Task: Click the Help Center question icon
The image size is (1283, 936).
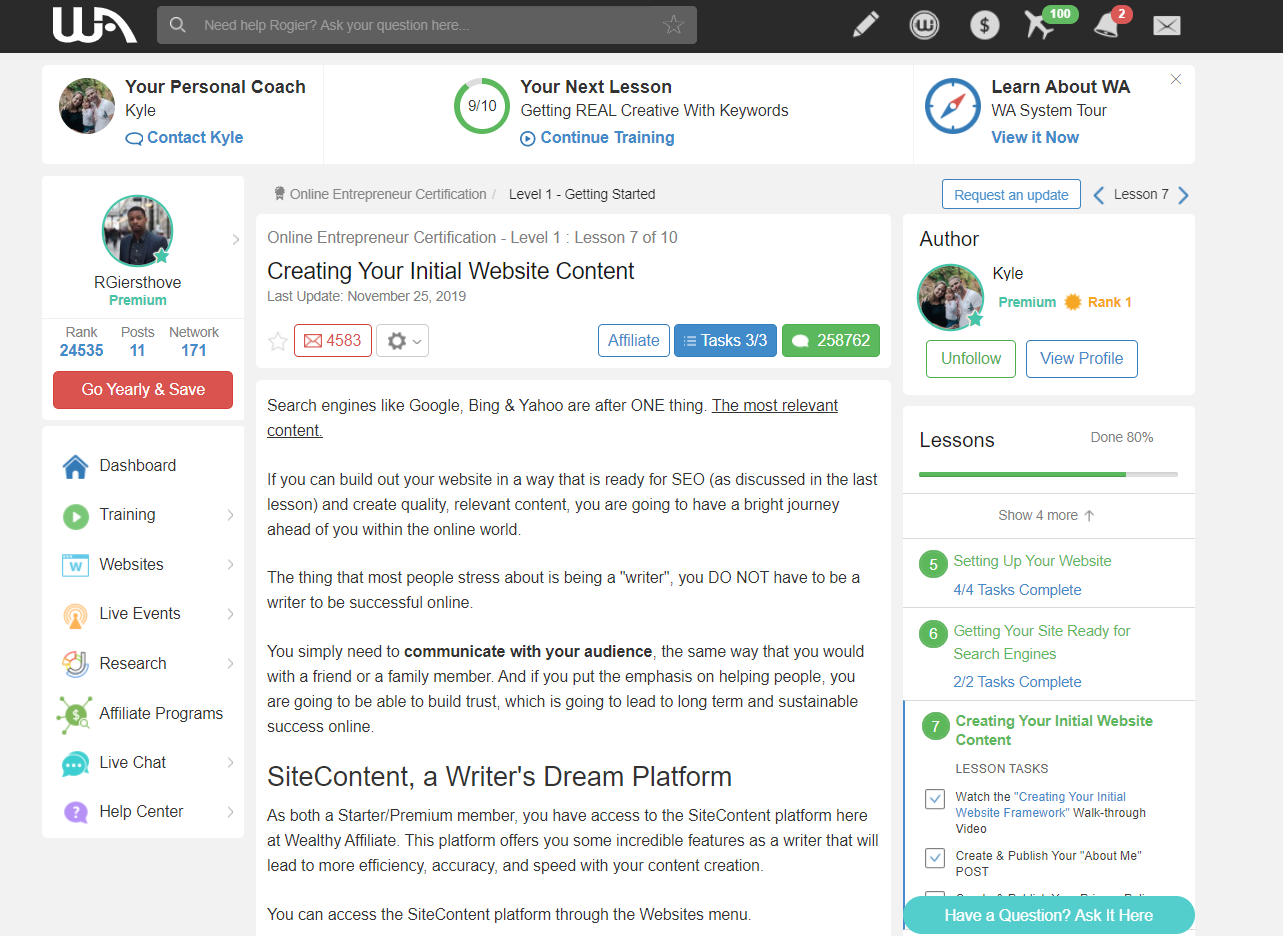Action: point(75,812)
